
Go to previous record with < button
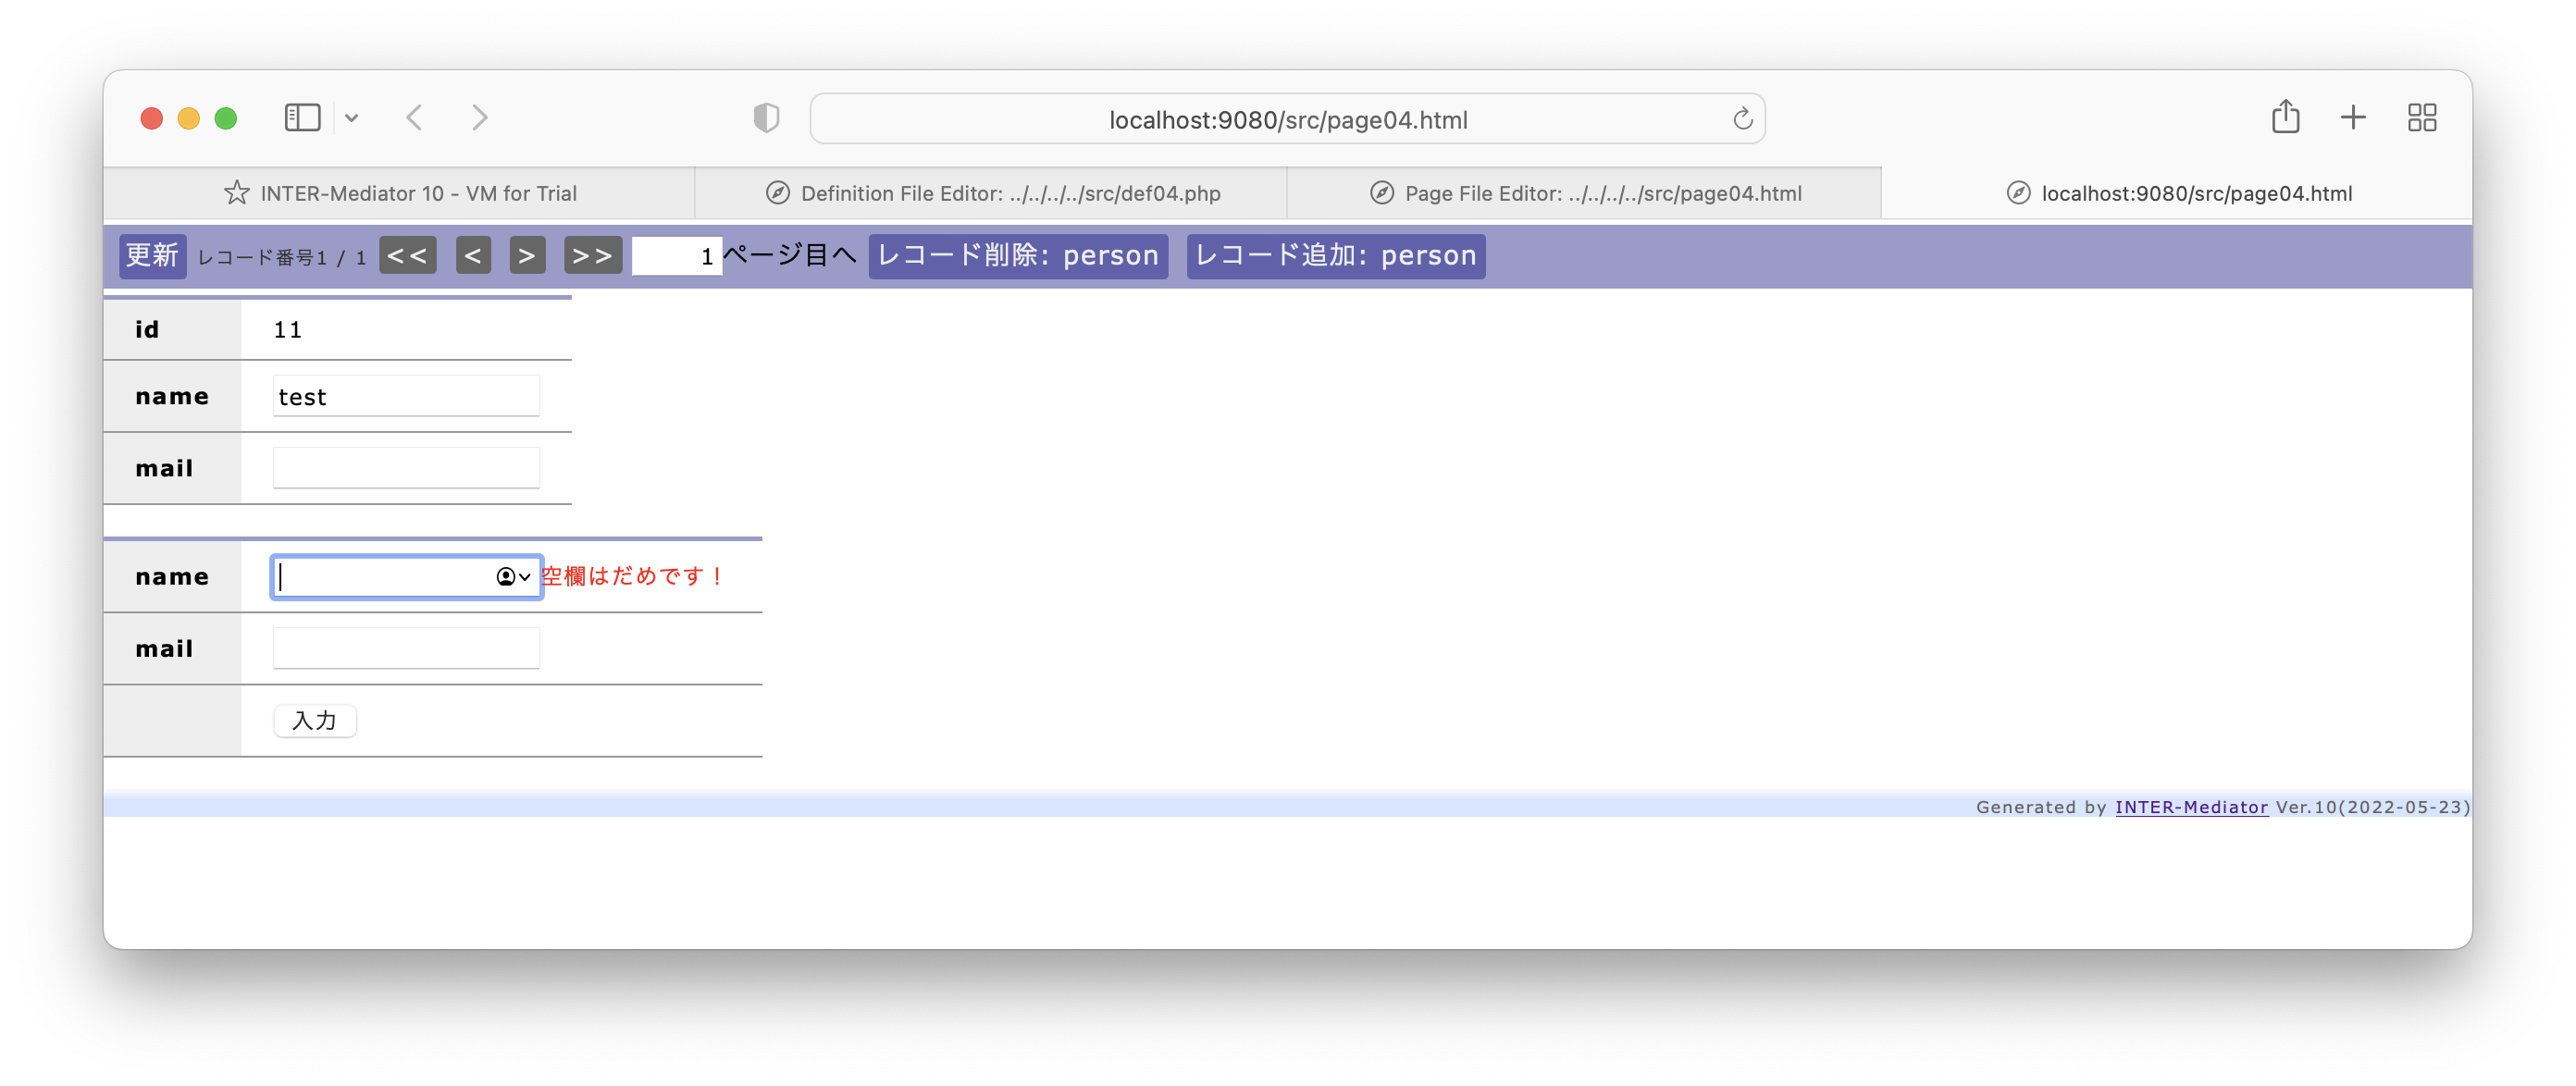pos(473,256)
